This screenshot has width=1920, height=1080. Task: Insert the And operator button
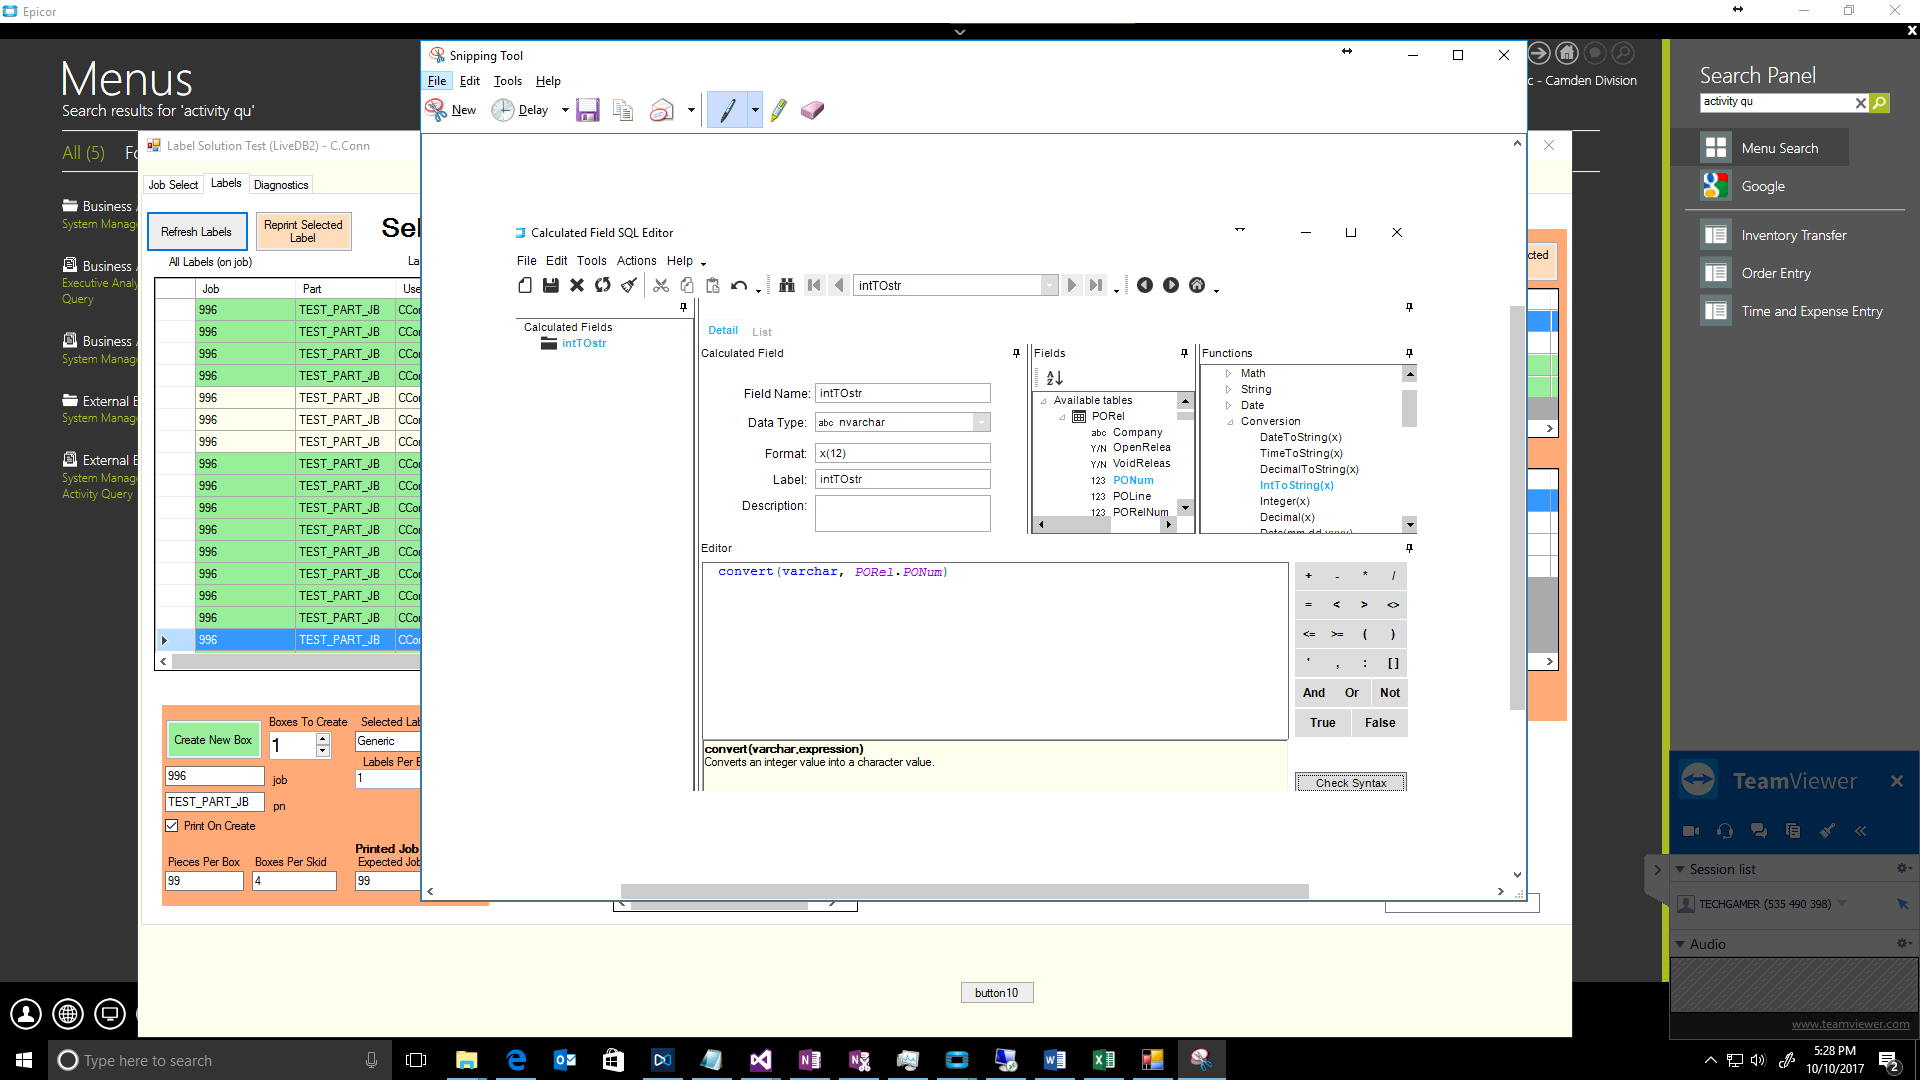click(1314, 693)
